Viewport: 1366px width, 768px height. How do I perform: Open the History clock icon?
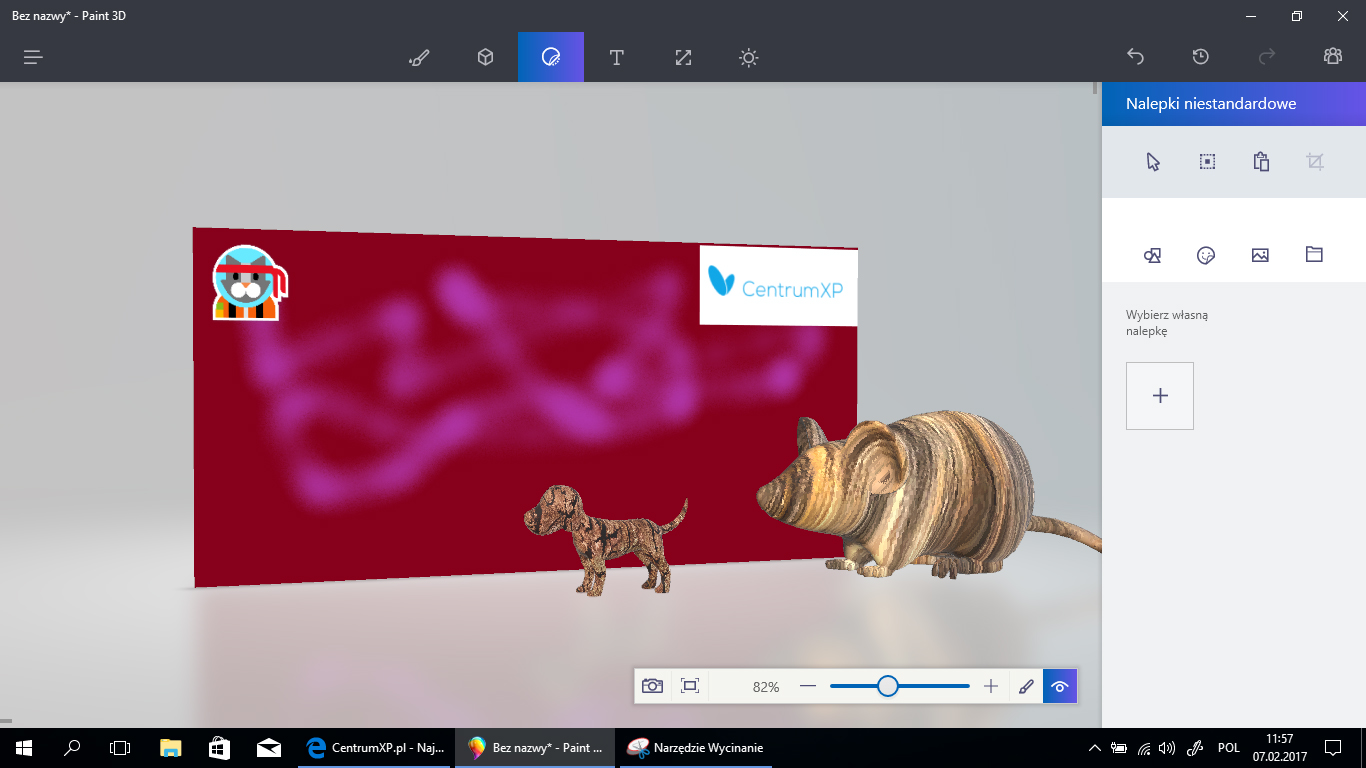click(x=1201, y=57)
